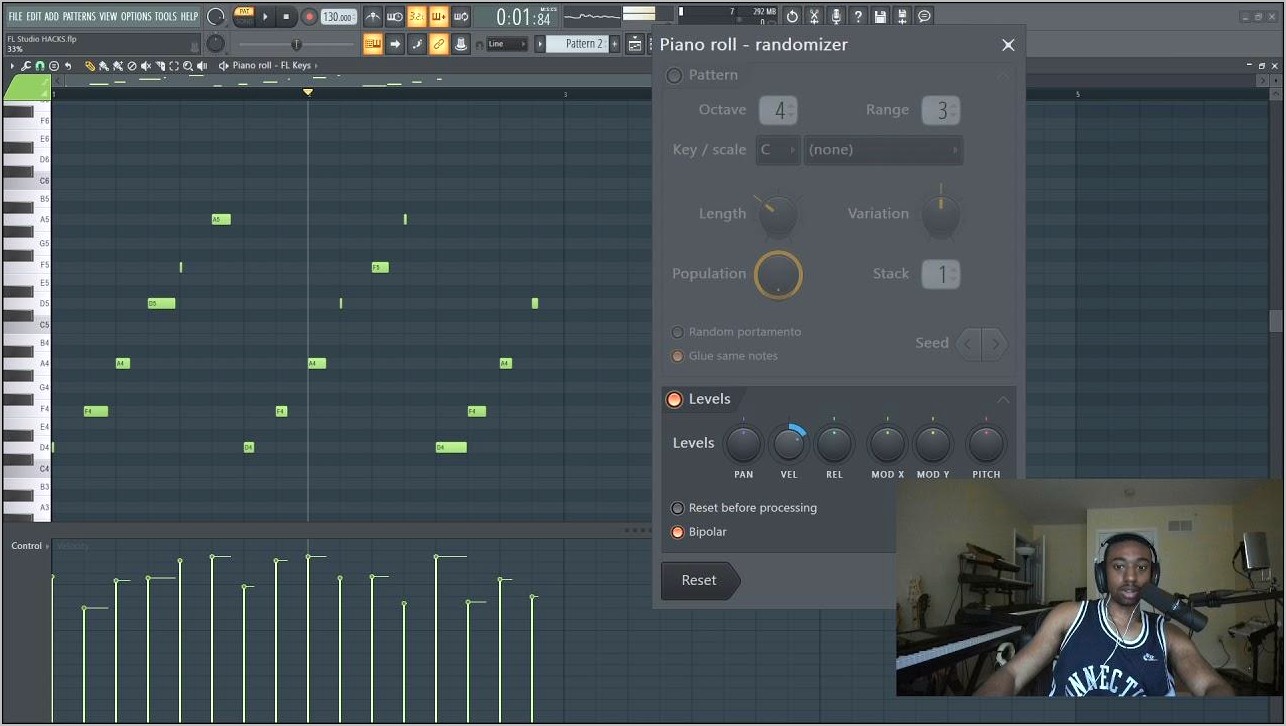Open the FILE menu

point(15,16)
